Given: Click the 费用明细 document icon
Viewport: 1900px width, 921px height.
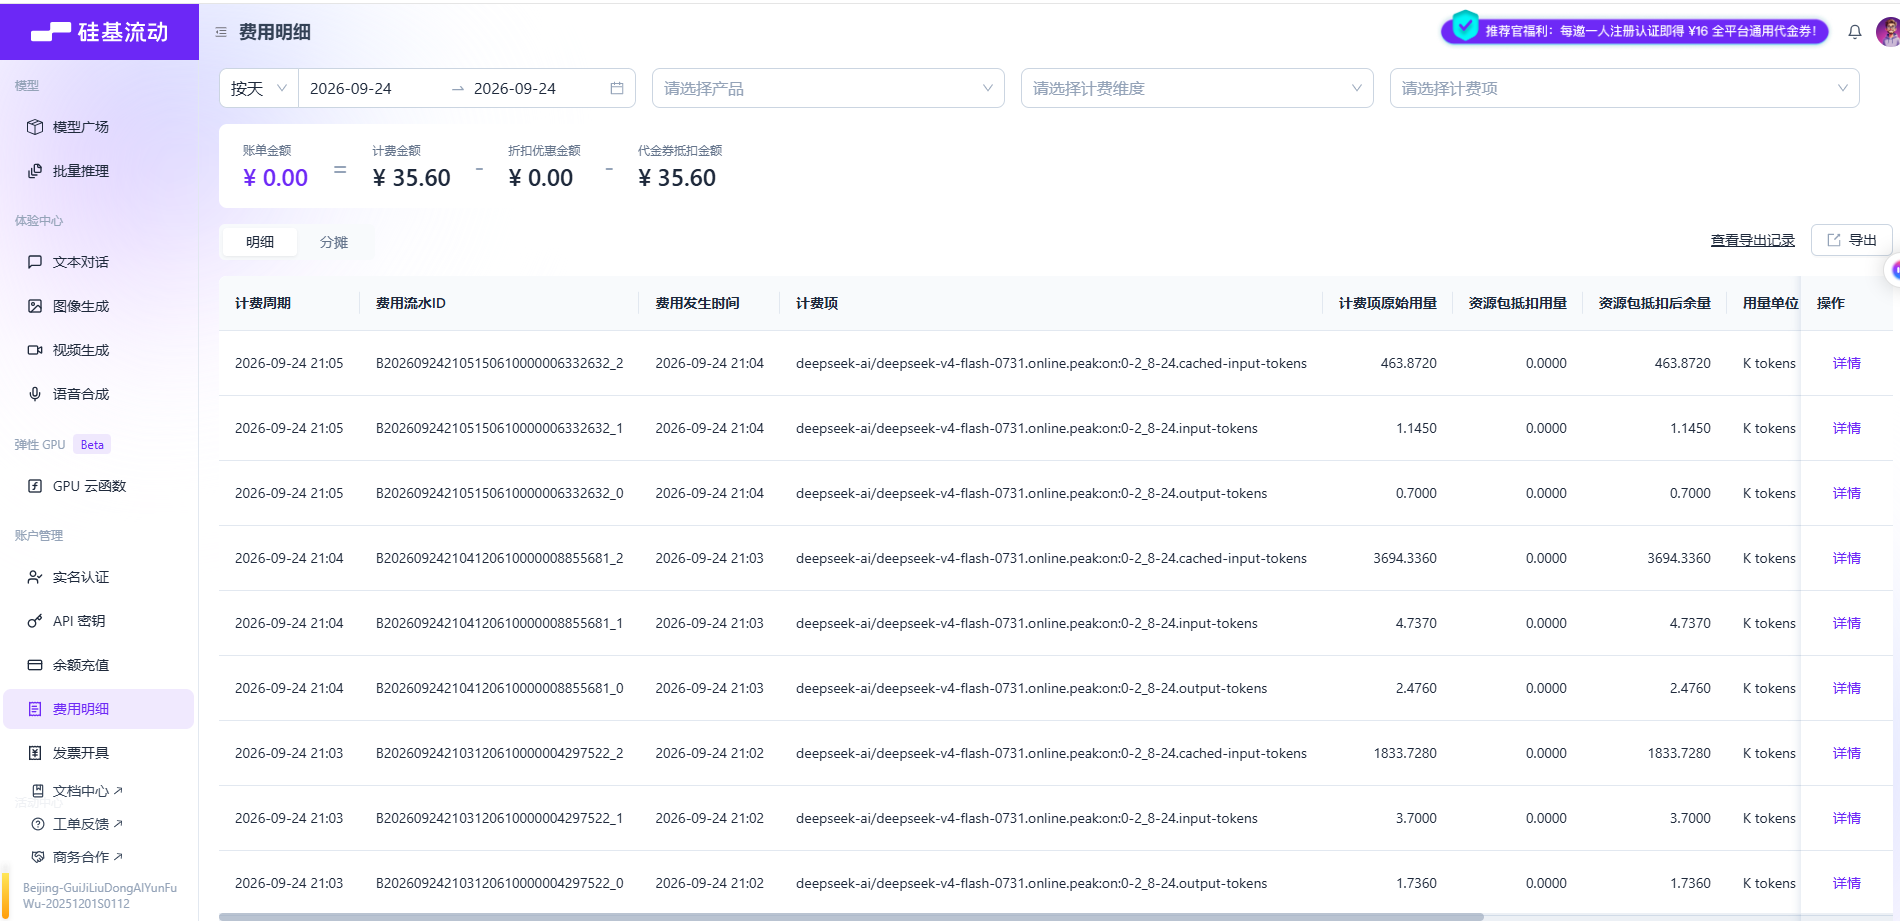Looking at the screenshot, I should pyautogui.click(x=35, y=709).
